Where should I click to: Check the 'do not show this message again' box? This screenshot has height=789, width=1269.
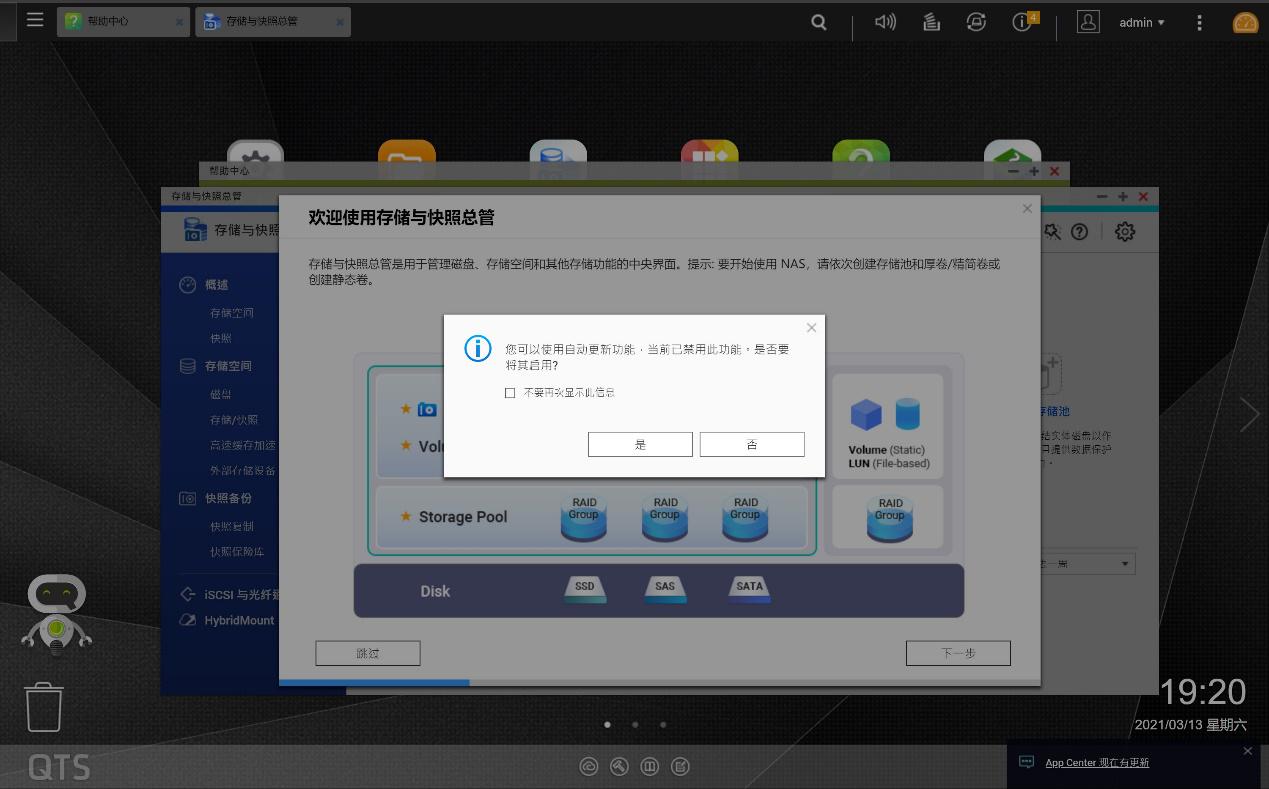click(510, 393)
